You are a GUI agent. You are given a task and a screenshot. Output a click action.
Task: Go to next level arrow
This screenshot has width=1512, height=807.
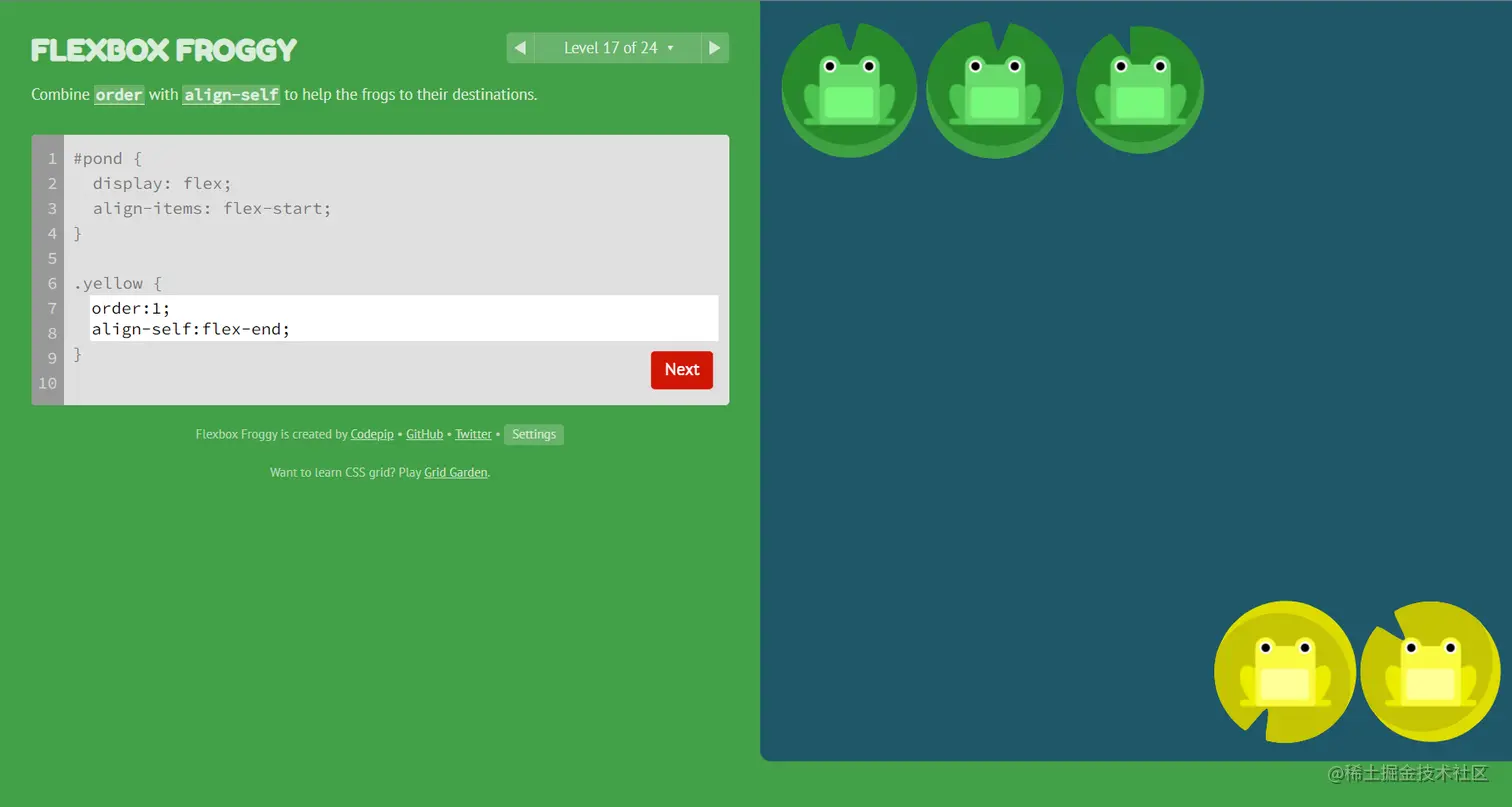pyautogui.click(x=715, y=48)
